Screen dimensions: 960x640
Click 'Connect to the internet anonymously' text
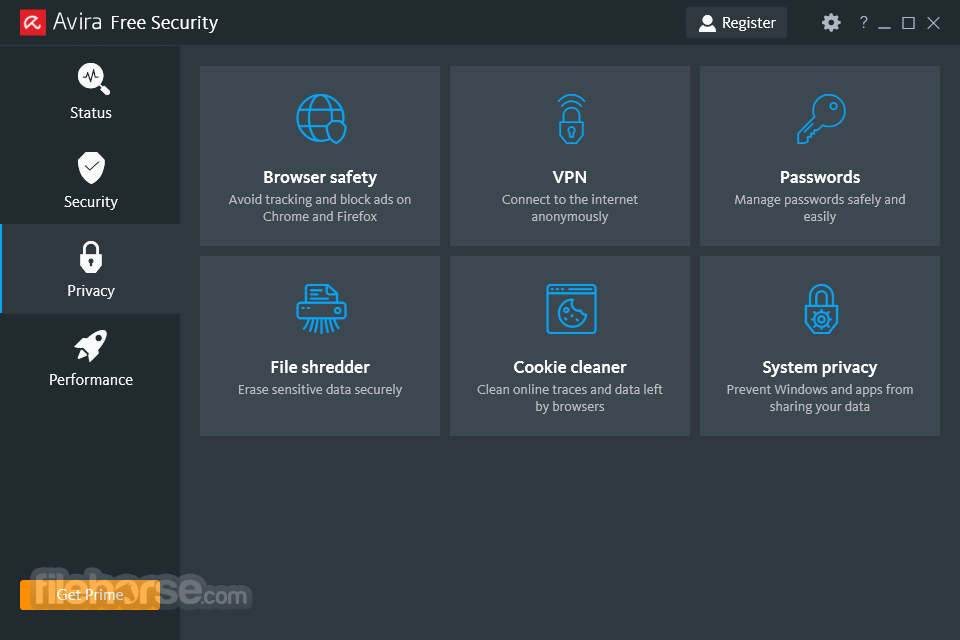(x=569, y=208)
